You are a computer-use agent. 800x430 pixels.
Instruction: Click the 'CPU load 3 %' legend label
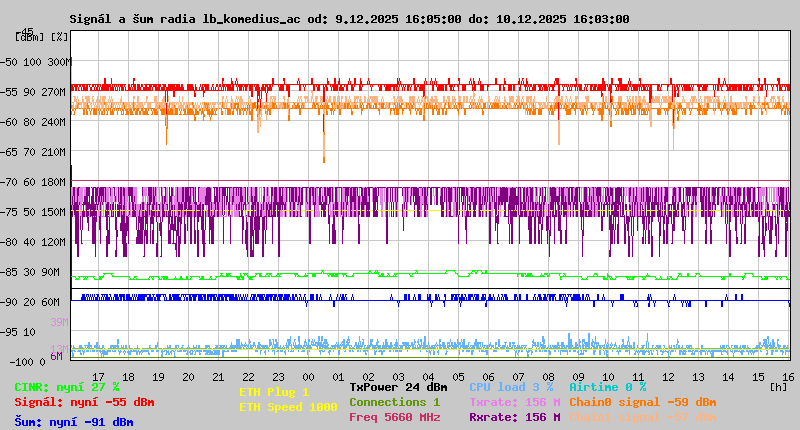coord(511,387)
